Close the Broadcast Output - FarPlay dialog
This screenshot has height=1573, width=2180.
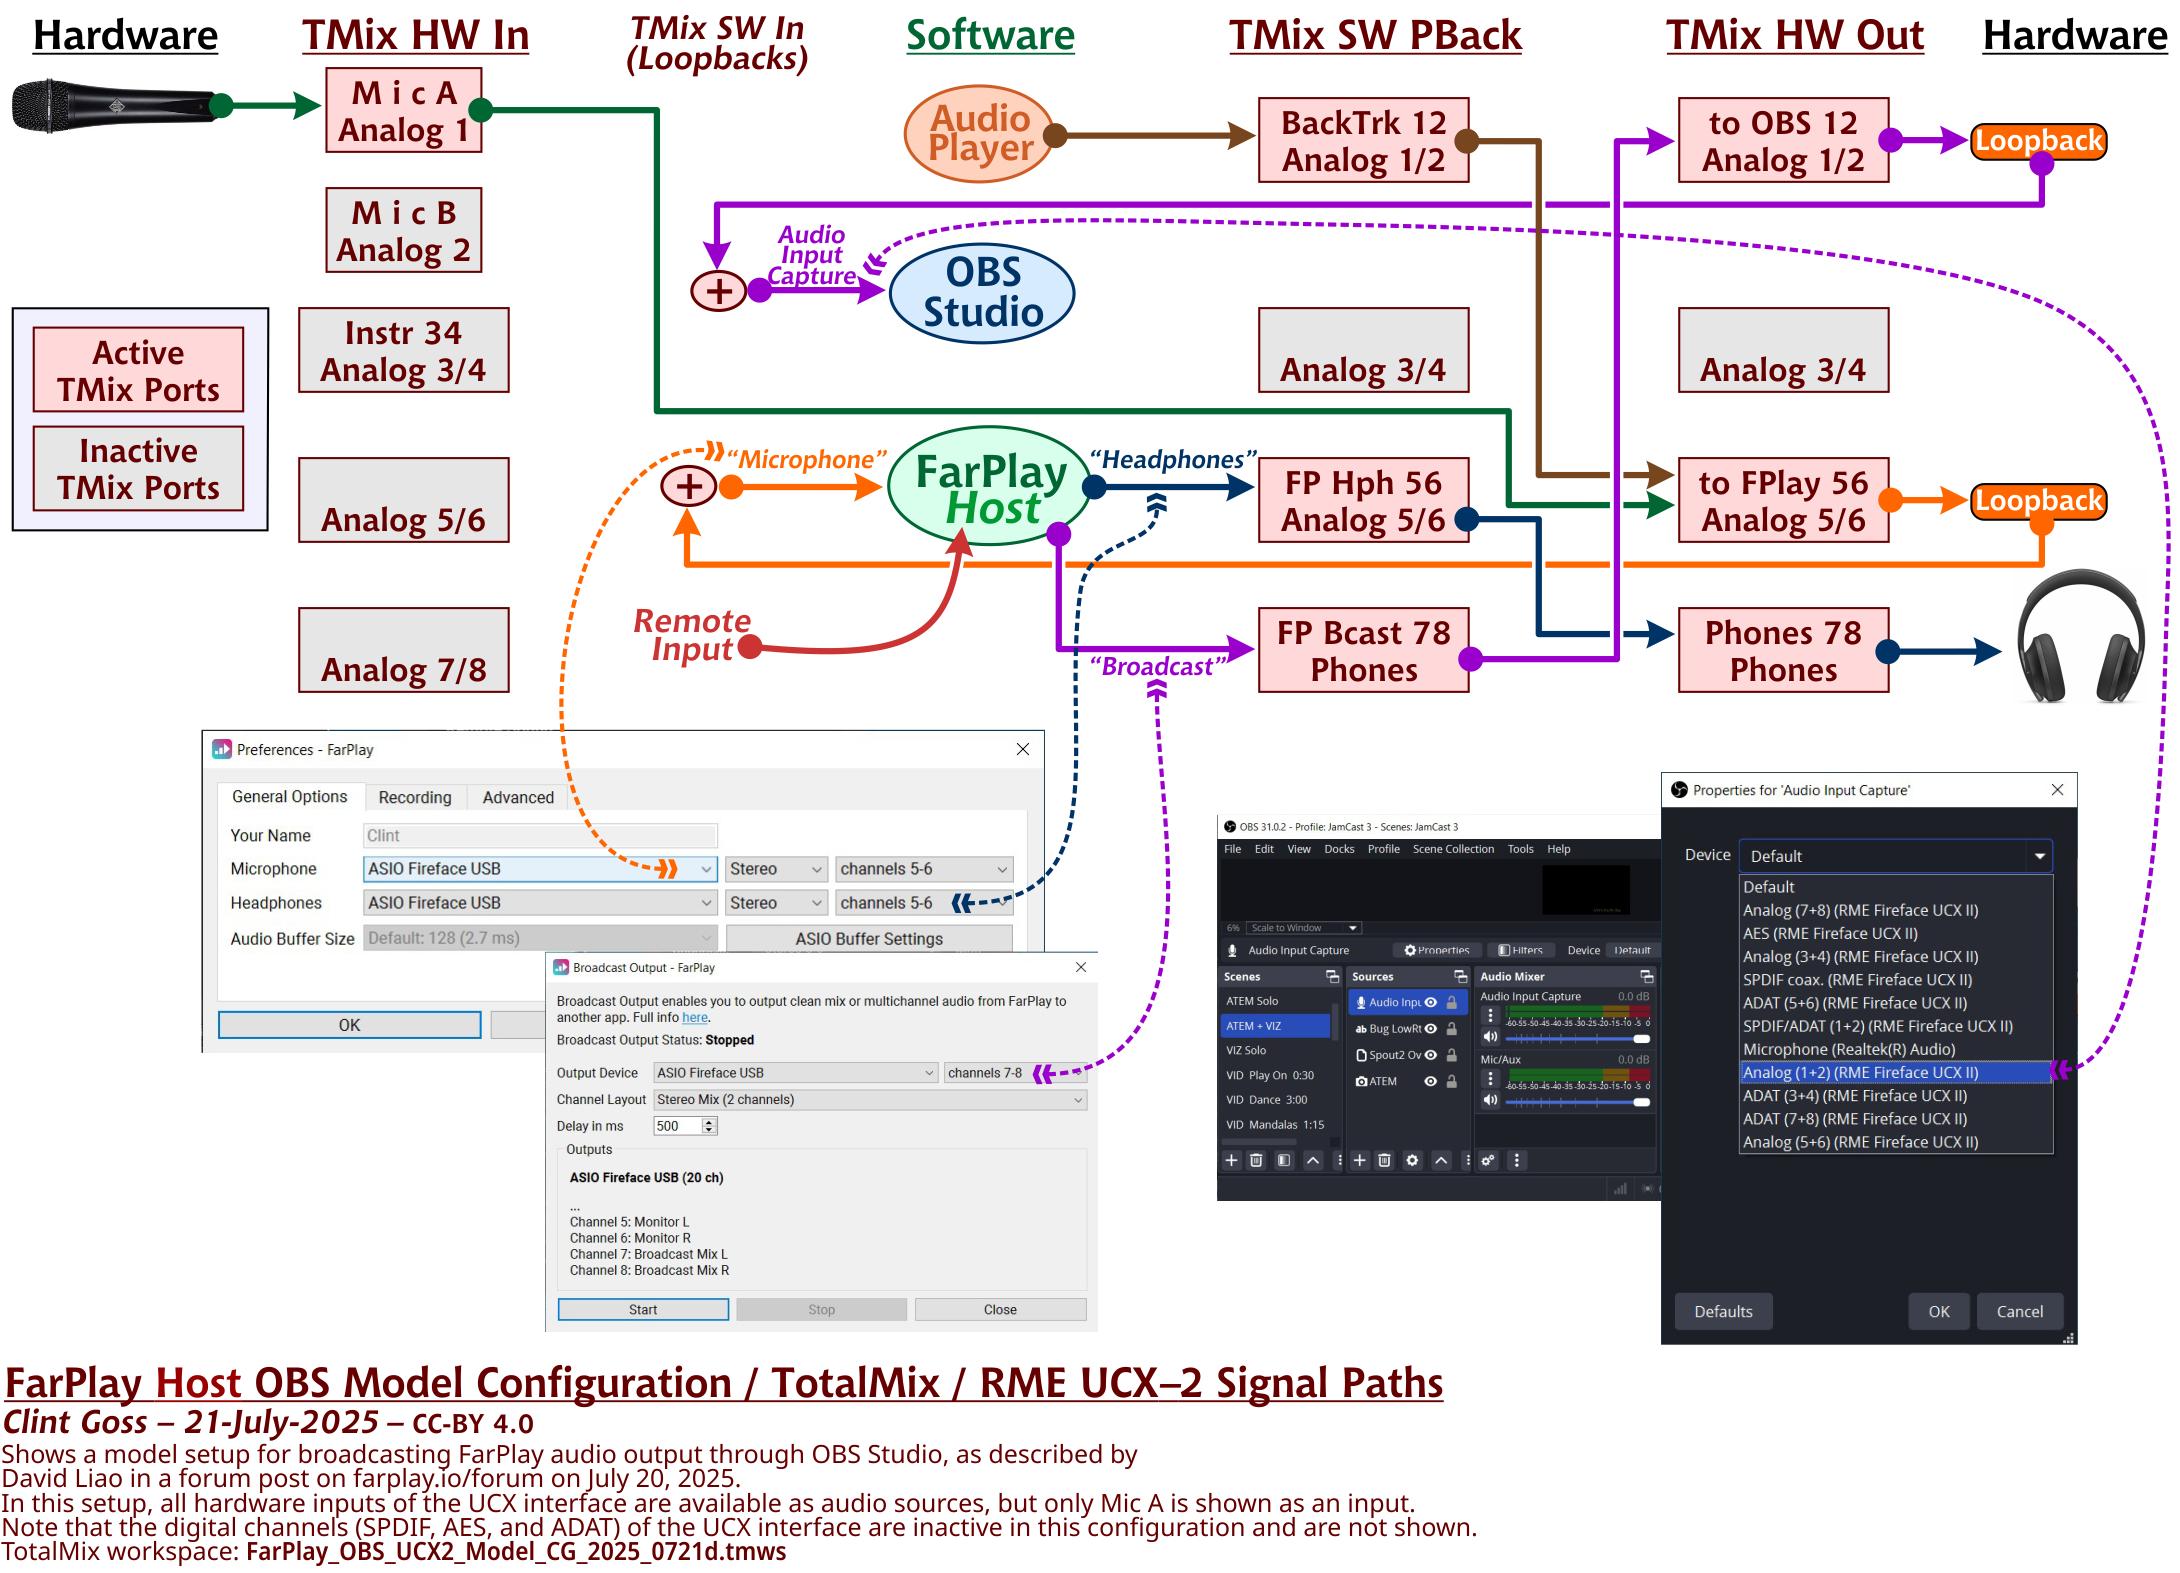pos(1081,968)
